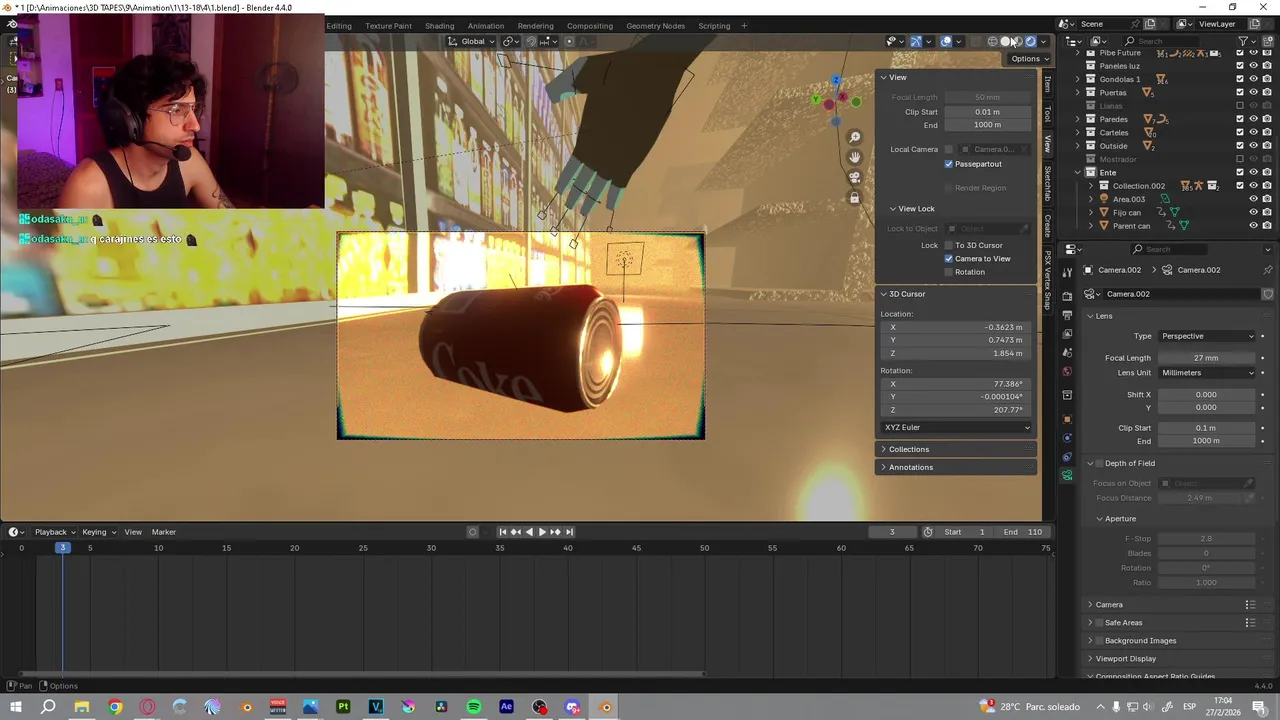Enable the Passepartout checkbox
This screenshot has width=1280, height=720.
pos(949,164)
